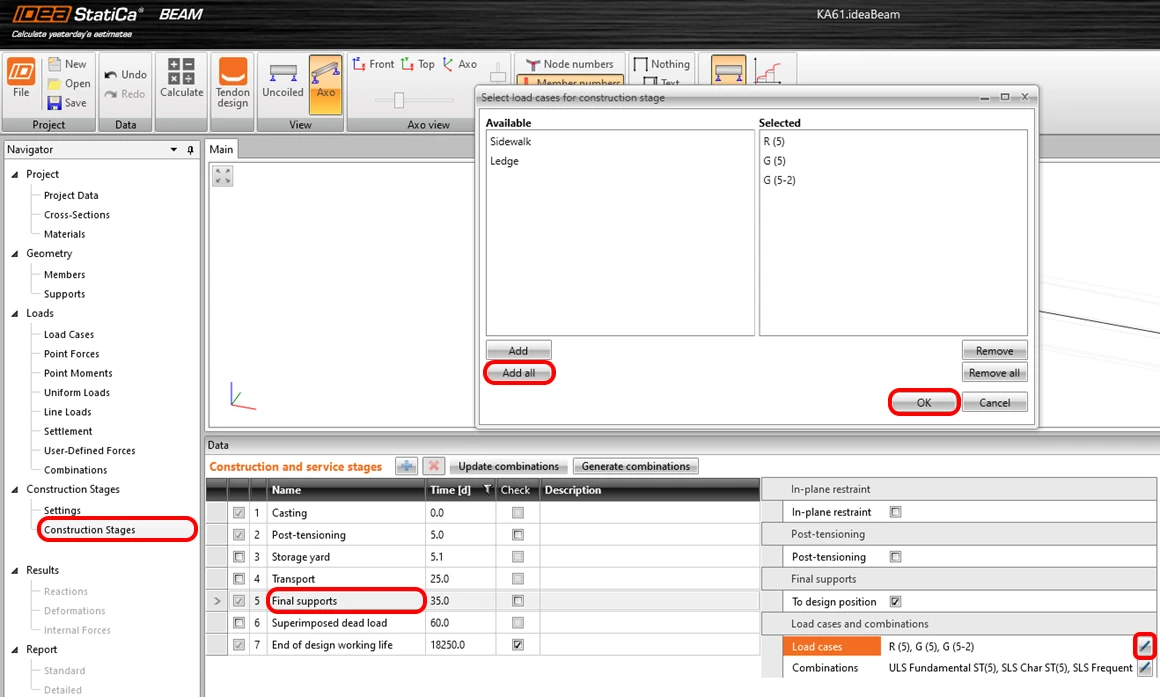Image resolution: width=1160 pixels, height=697 pixels.
Task: Click the fit-to-view icon in Main window
Action: tap(223, 176)
